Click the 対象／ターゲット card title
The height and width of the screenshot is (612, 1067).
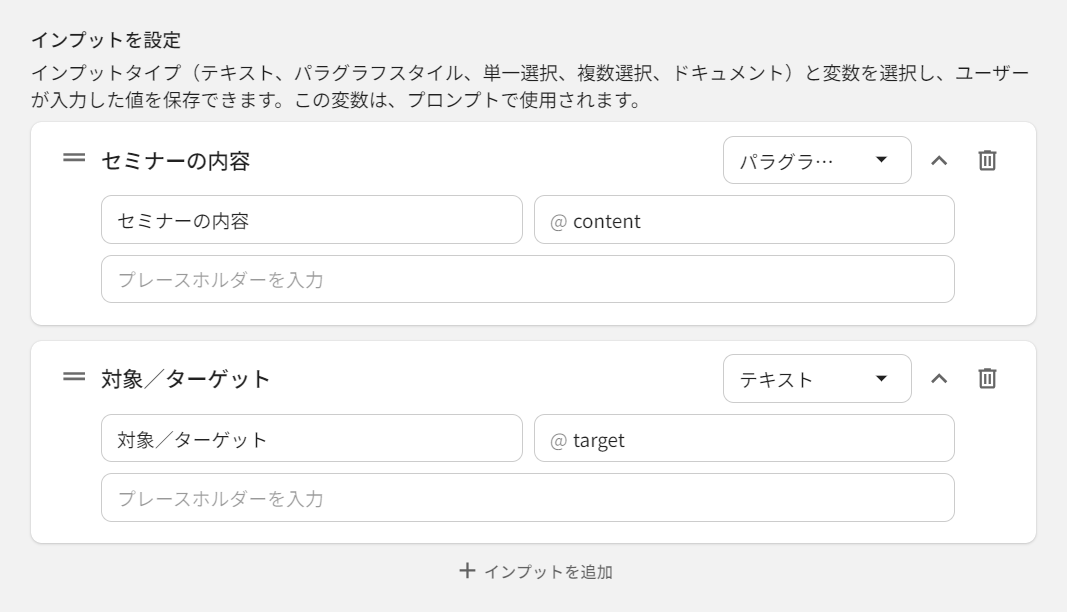click(x=186, y=379)
